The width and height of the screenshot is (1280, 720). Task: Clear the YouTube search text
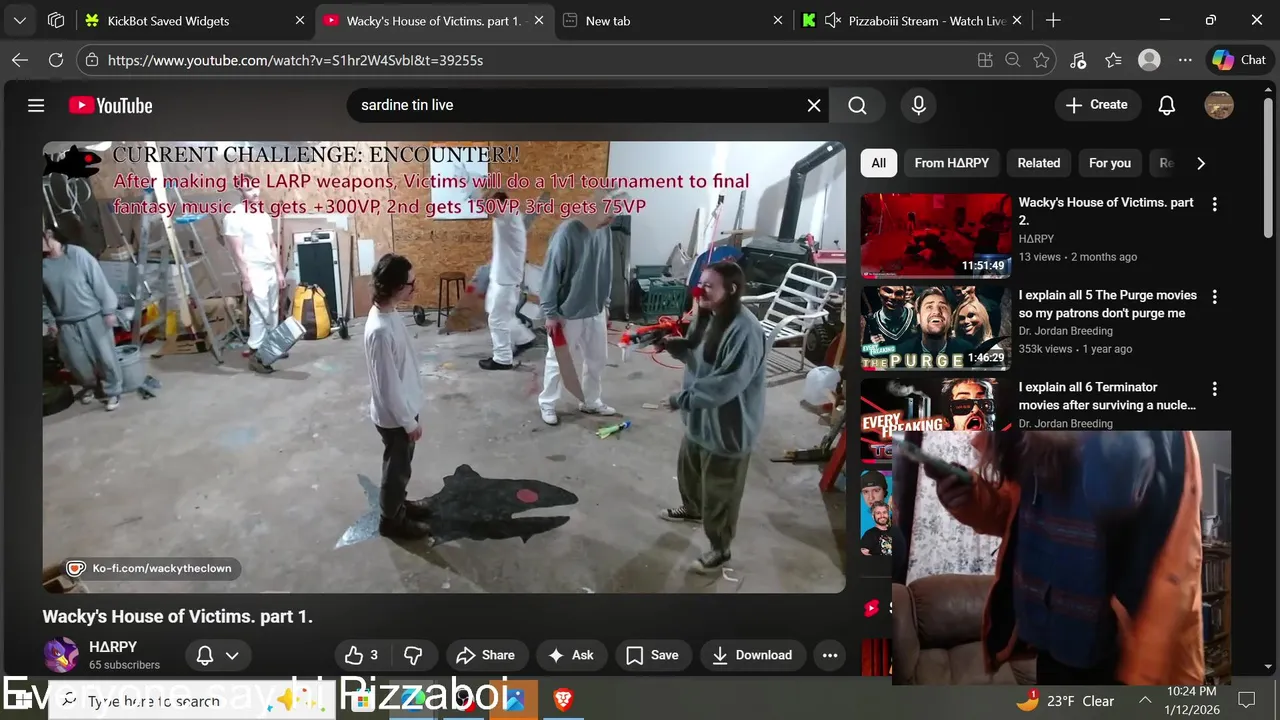pos(814,105)
